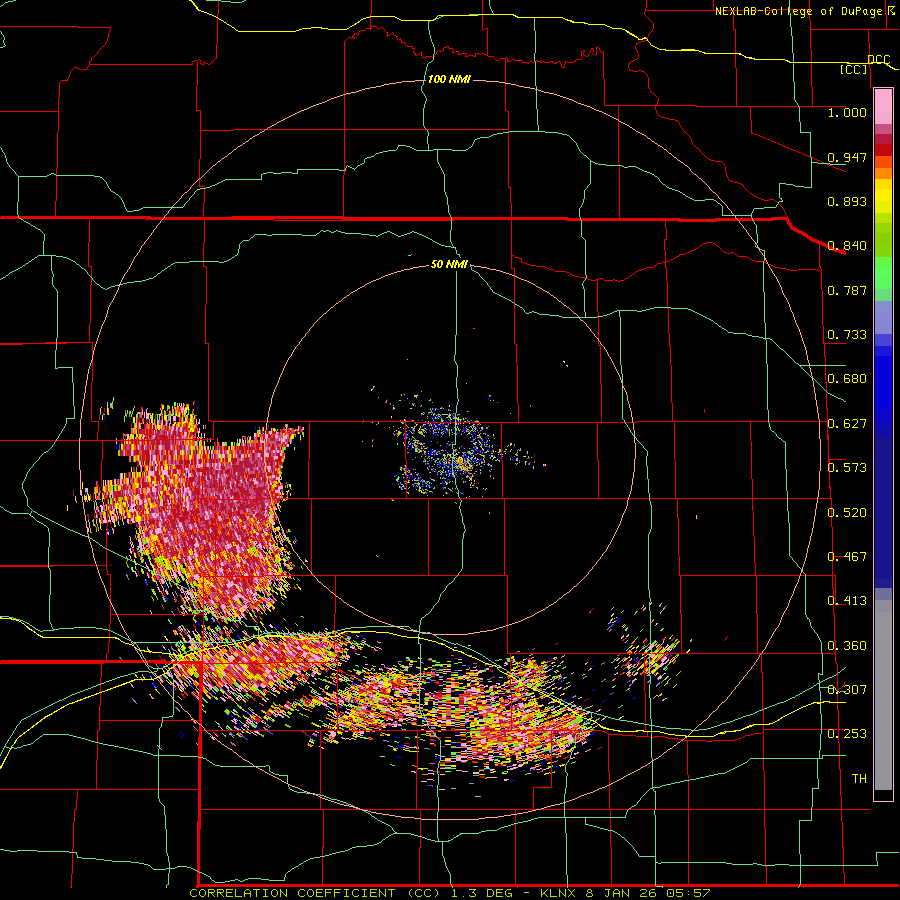Select the 1.000 color scale value
The height and width of the screenshot is (900, 900).
tap(847, 112)
